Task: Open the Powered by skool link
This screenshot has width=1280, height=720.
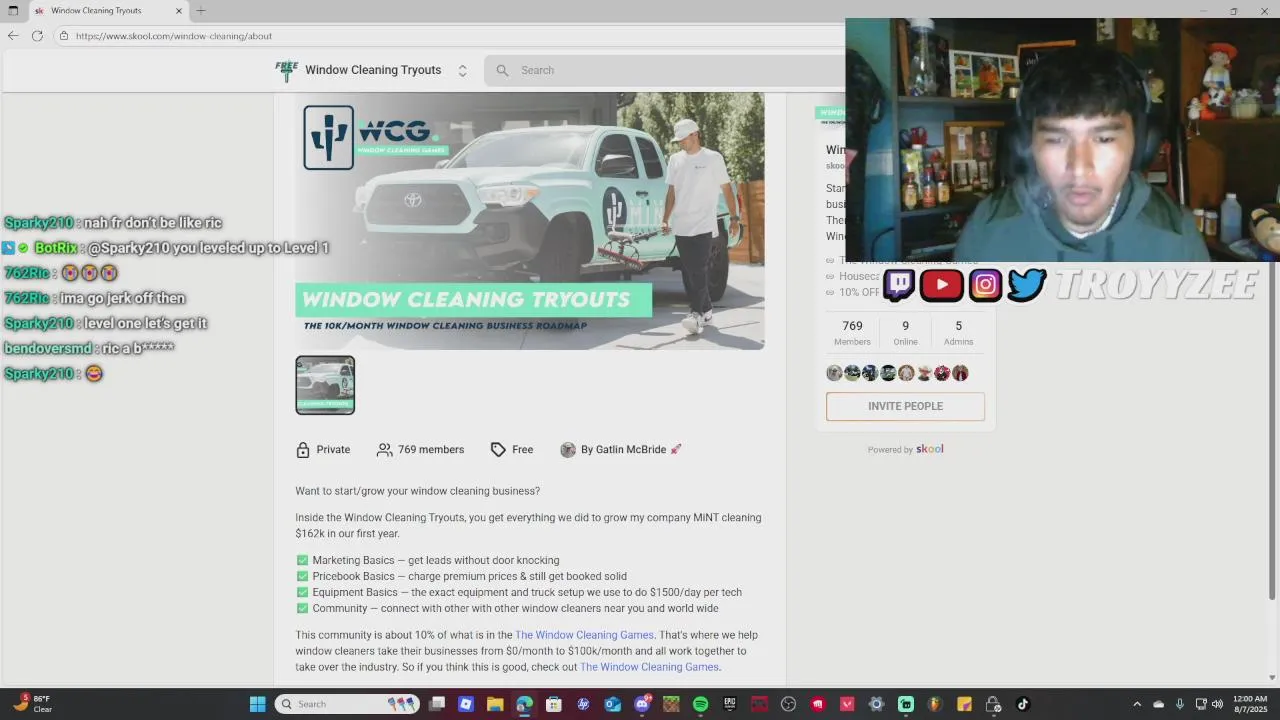Action: tap(905, 449)
